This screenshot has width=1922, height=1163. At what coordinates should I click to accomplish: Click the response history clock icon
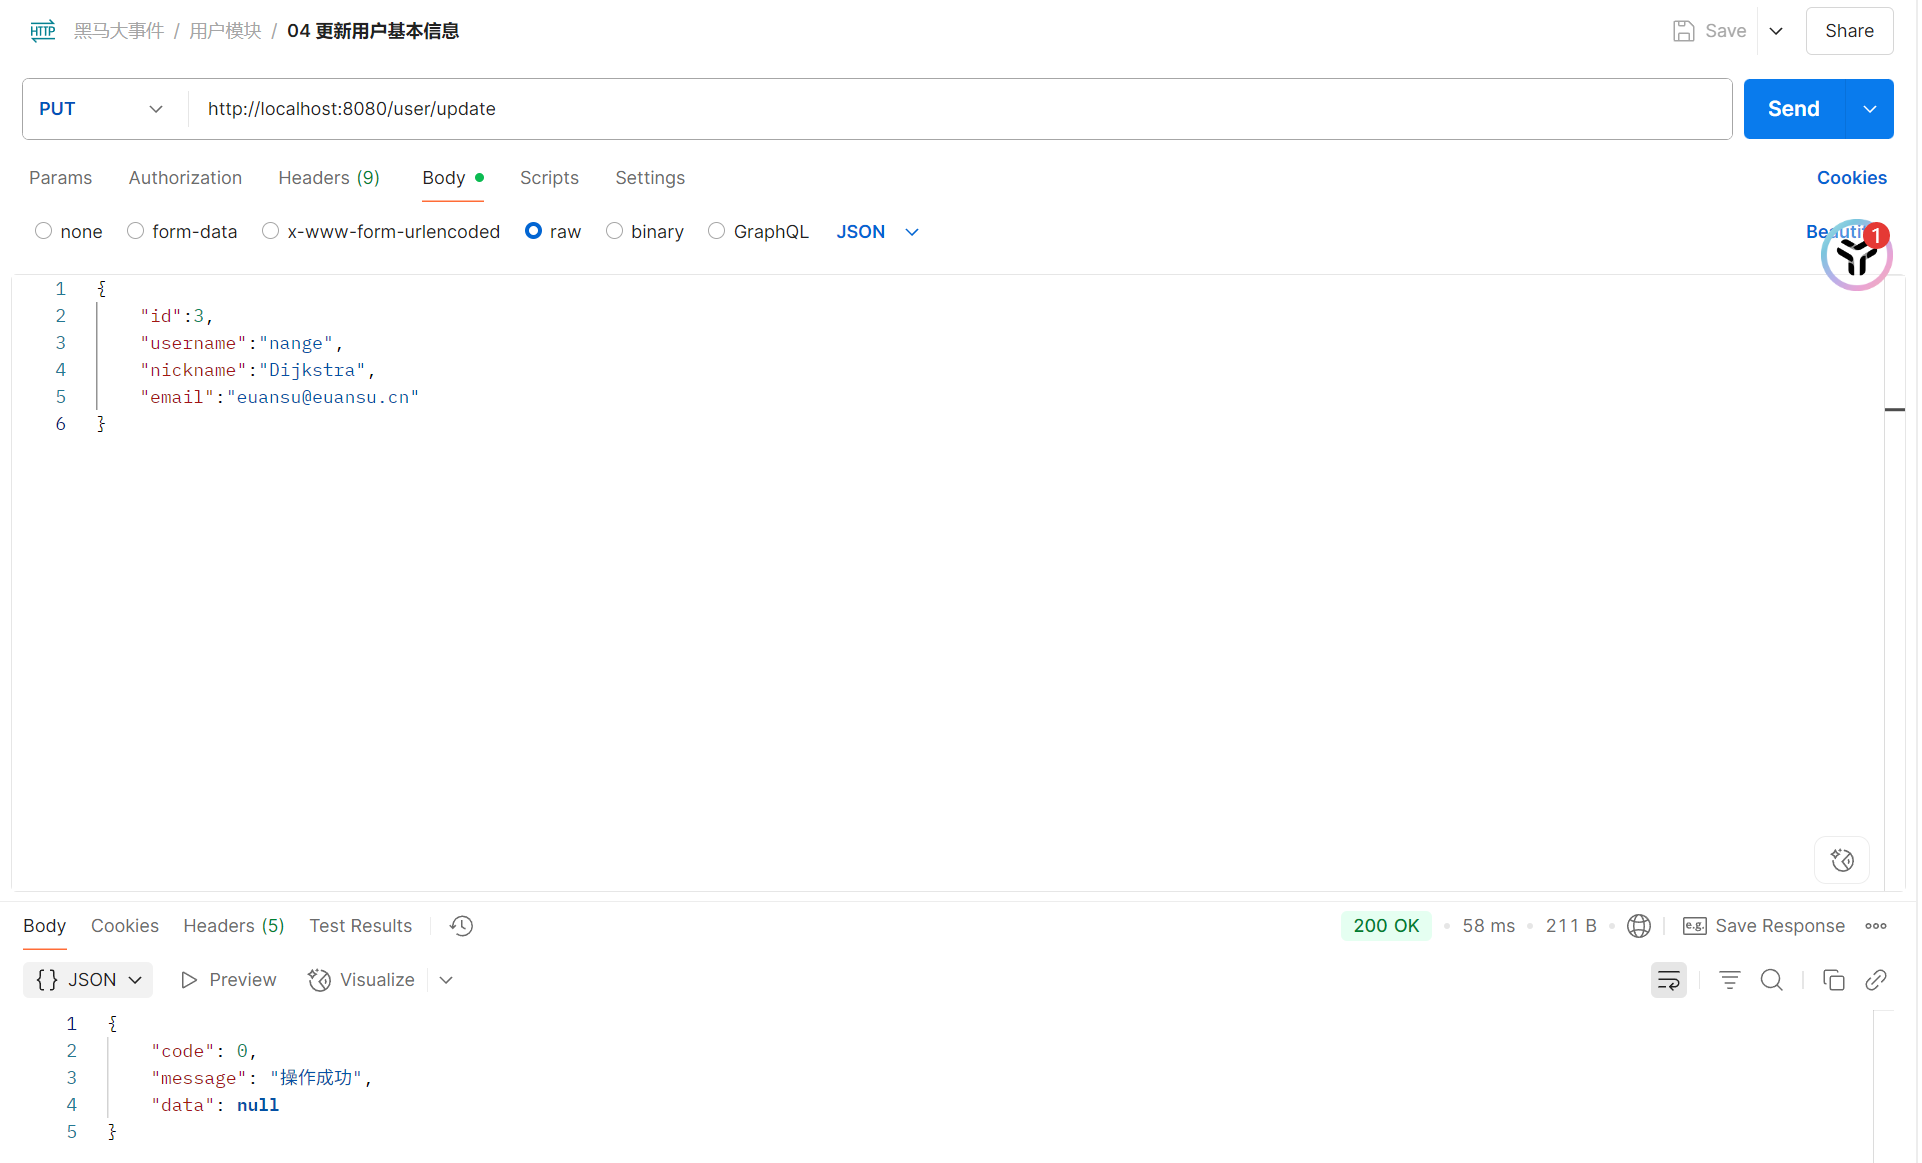tap(461, 926)
